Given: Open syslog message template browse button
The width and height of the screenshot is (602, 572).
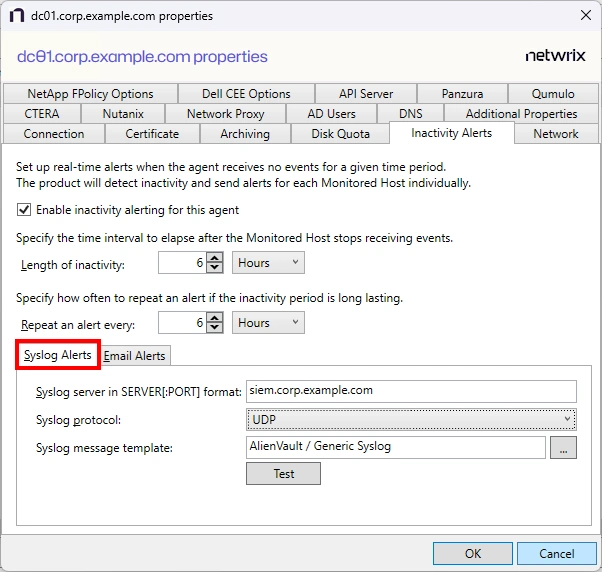Looking at the screenshot, I should [x=563, y=448].
